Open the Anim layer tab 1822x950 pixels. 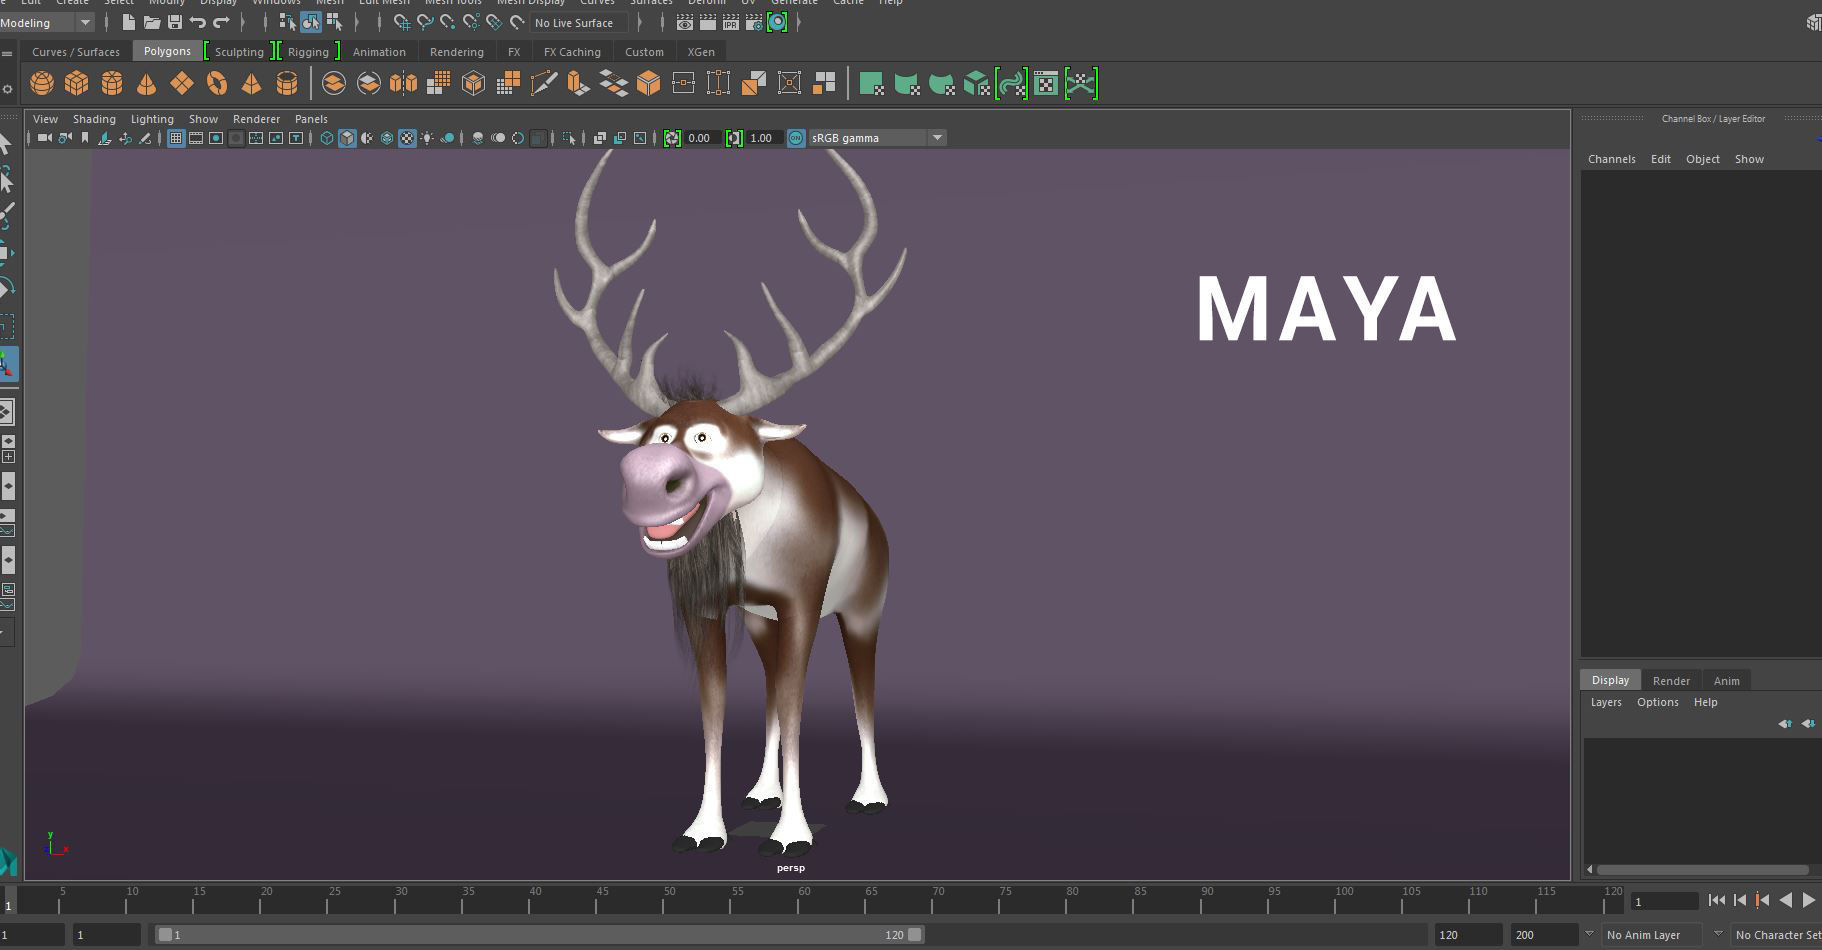1727,681
